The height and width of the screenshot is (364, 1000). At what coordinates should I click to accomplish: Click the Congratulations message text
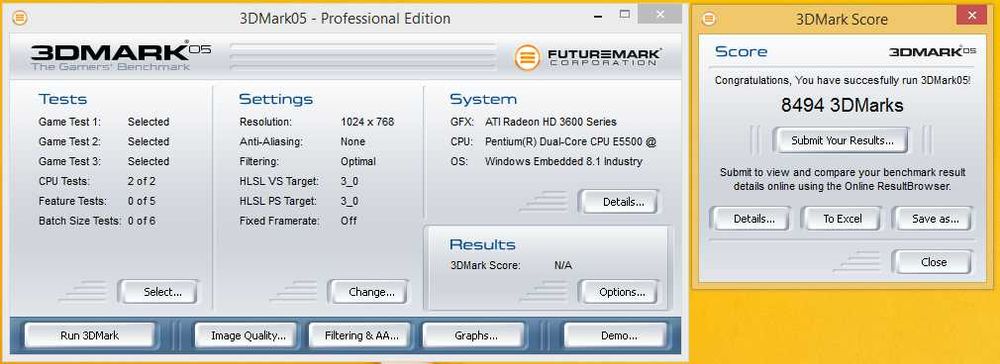click(x=842, y=80)
